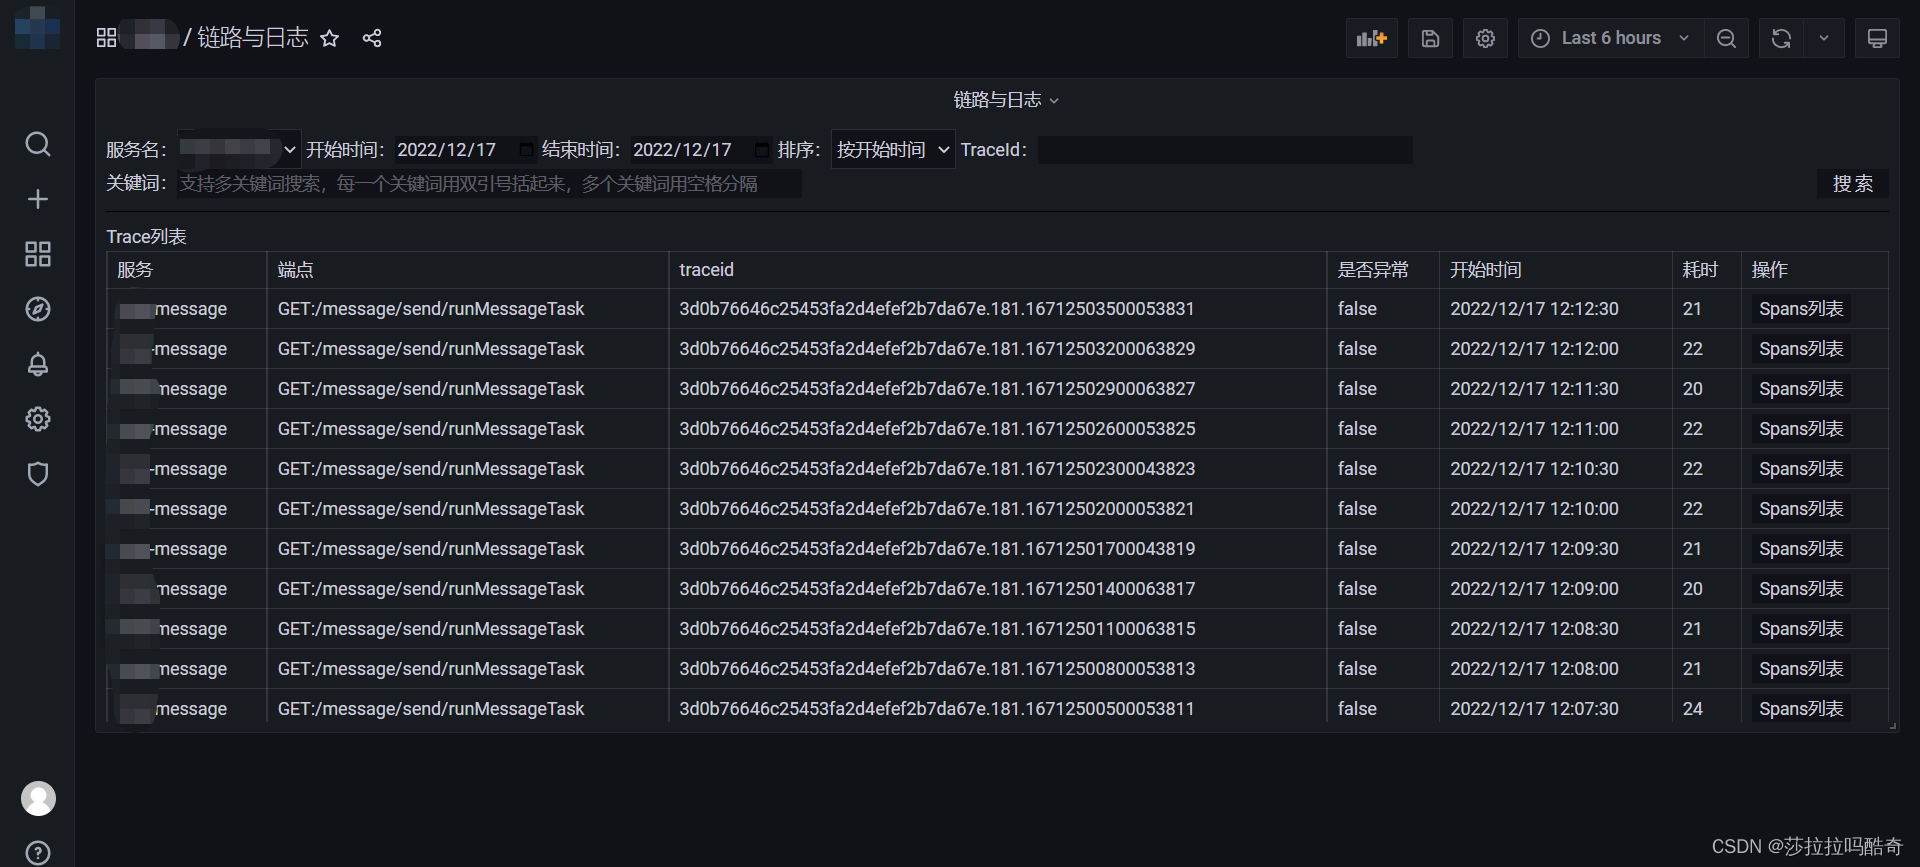Image resolution: width=1920 pixels, height=867 pixels.
Task: Focus the 关键词 keyword search field
Action: click(489, 183)
